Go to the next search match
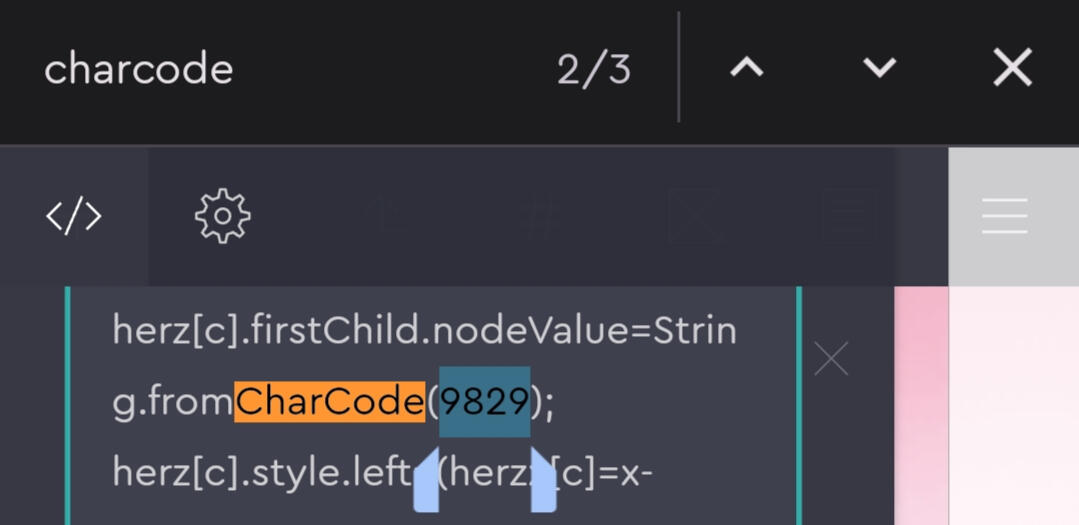1079x525 pixels. pyautogui.click(x=879, y=68)
